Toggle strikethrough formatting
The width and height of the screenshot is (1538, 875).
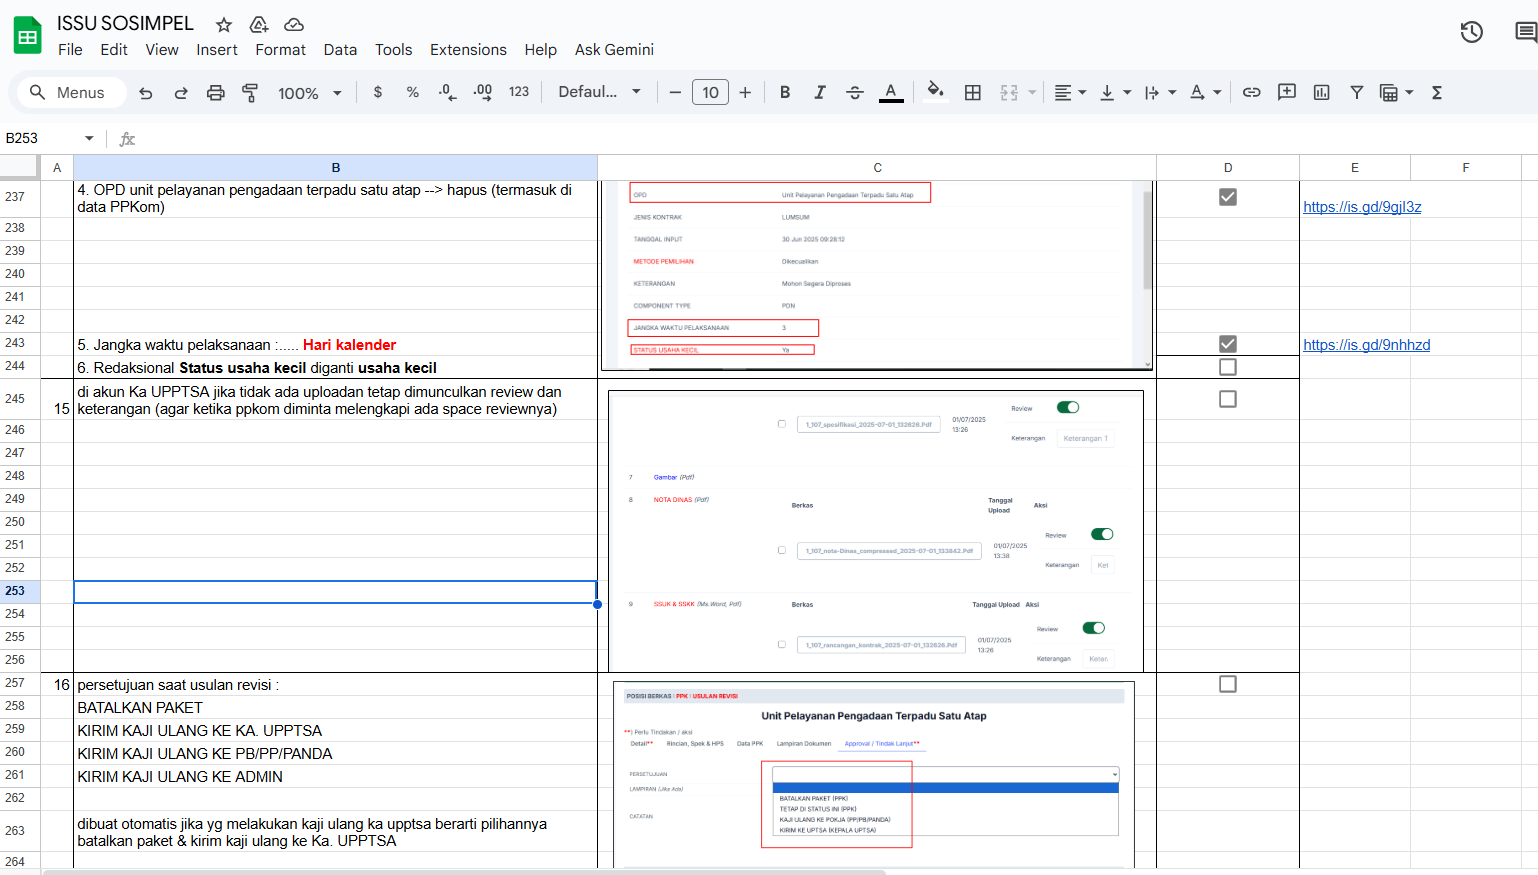tap(855, 92)
